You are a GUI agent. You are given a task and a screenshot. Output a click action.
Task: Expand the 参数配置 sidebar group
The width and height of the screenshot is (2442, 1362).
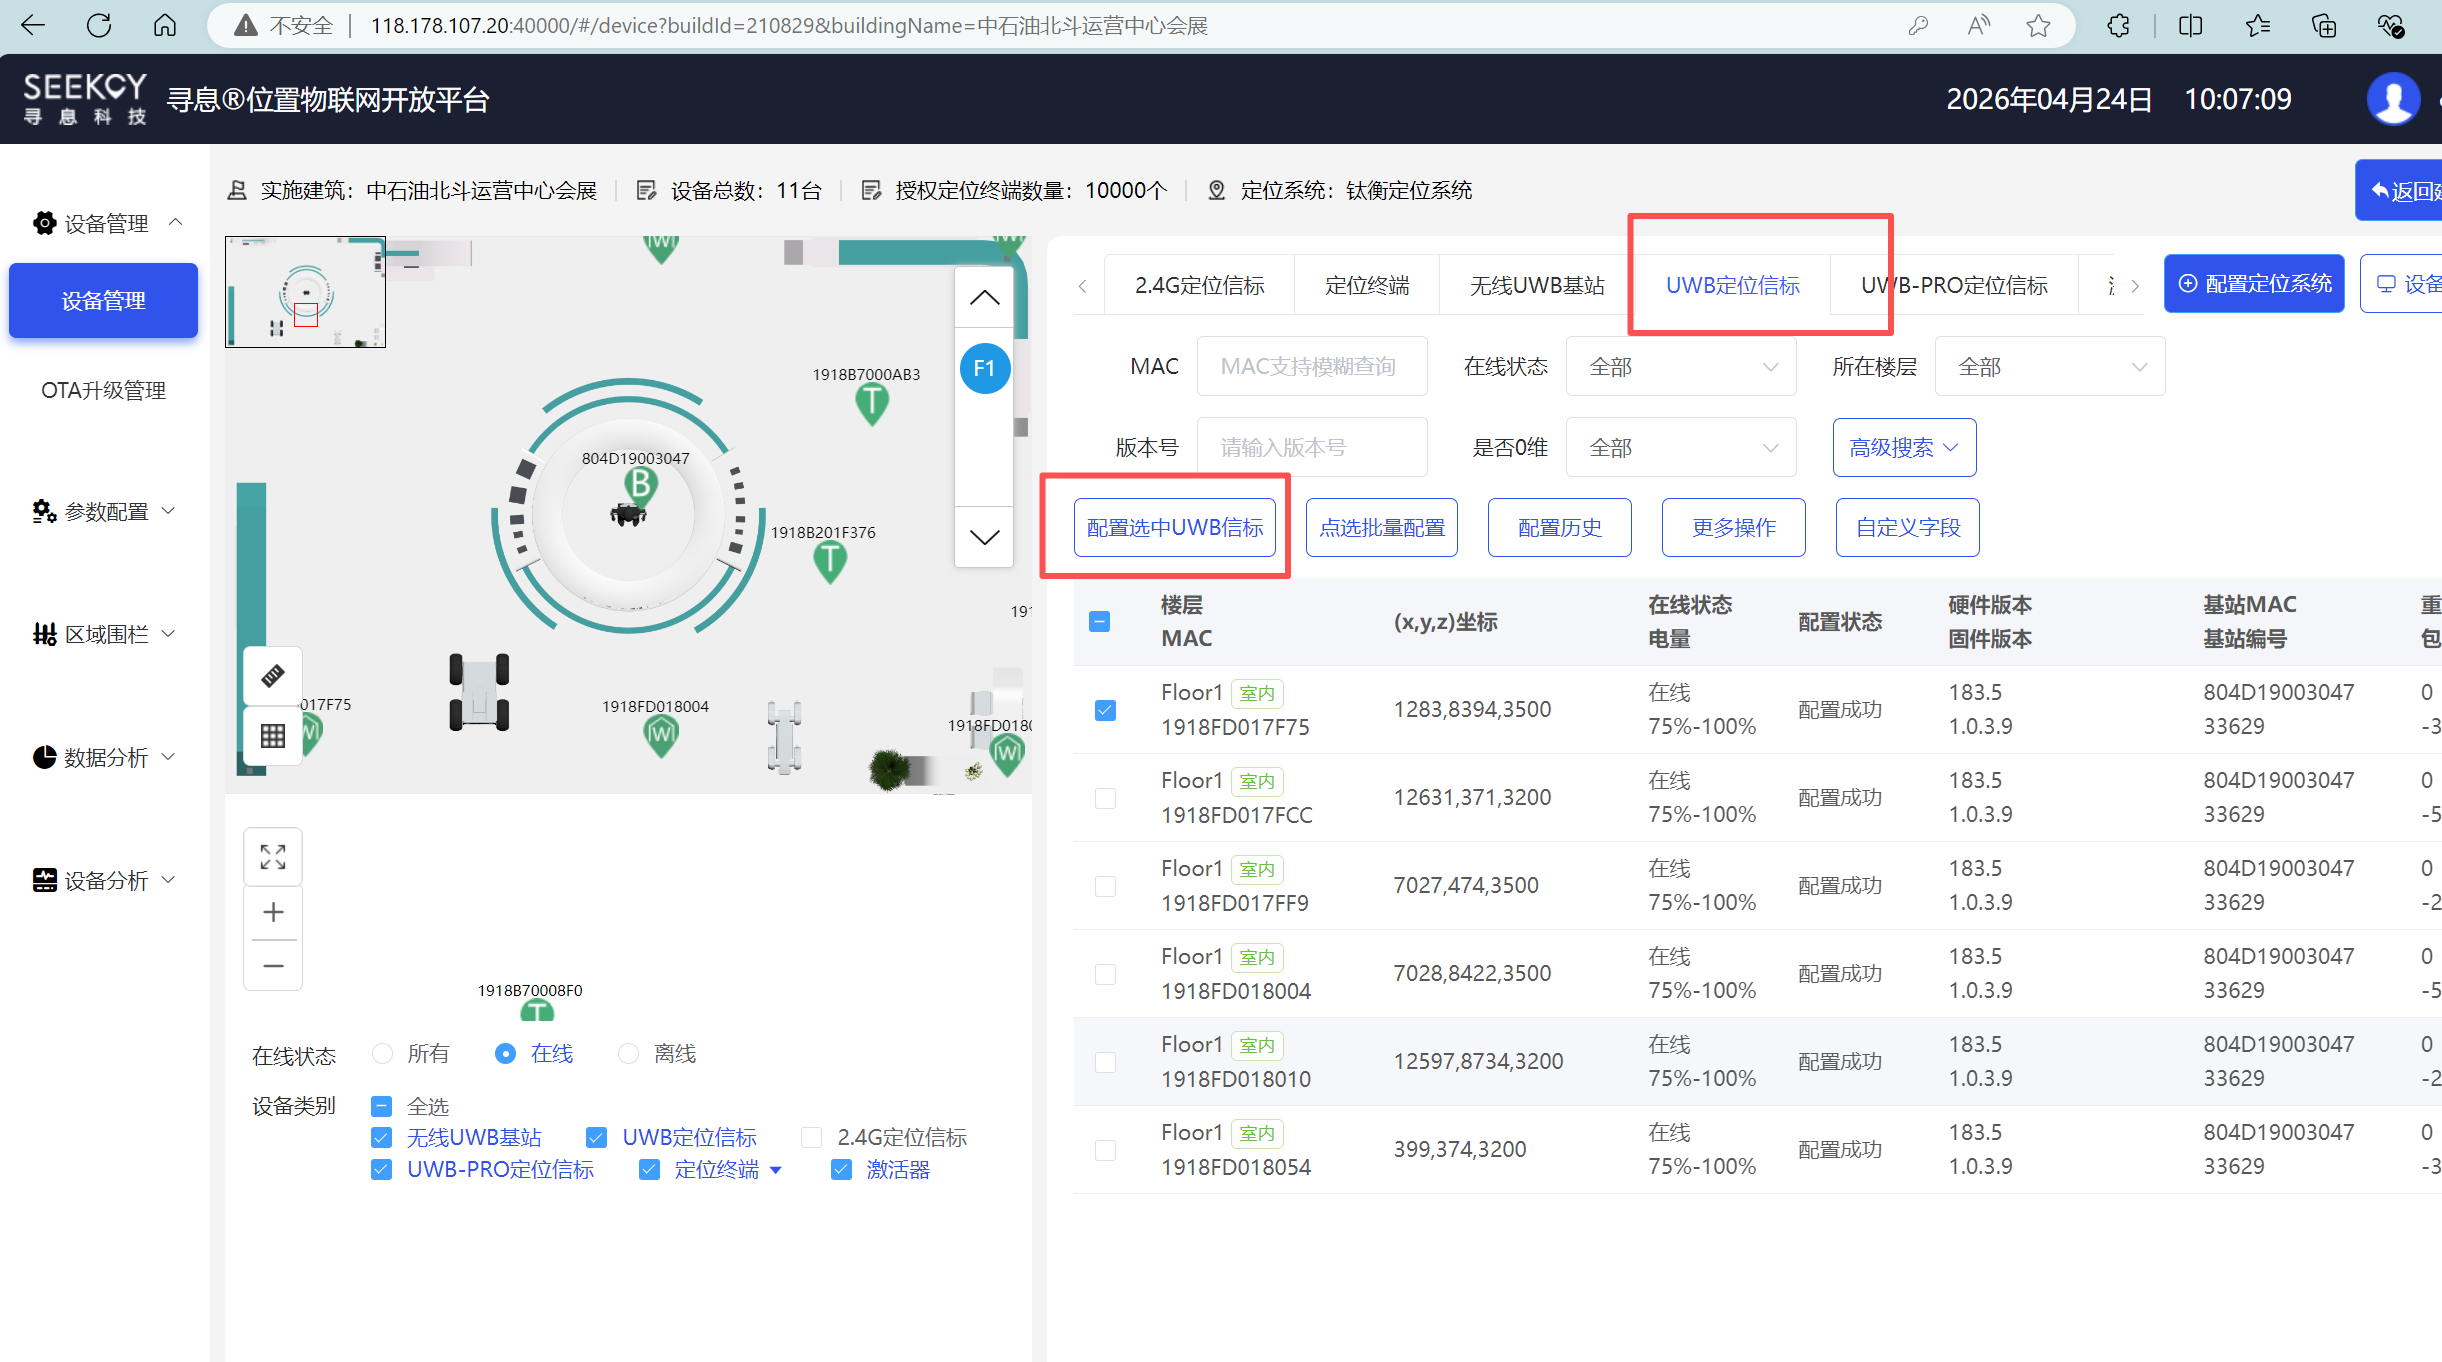(x=105, y=512)
